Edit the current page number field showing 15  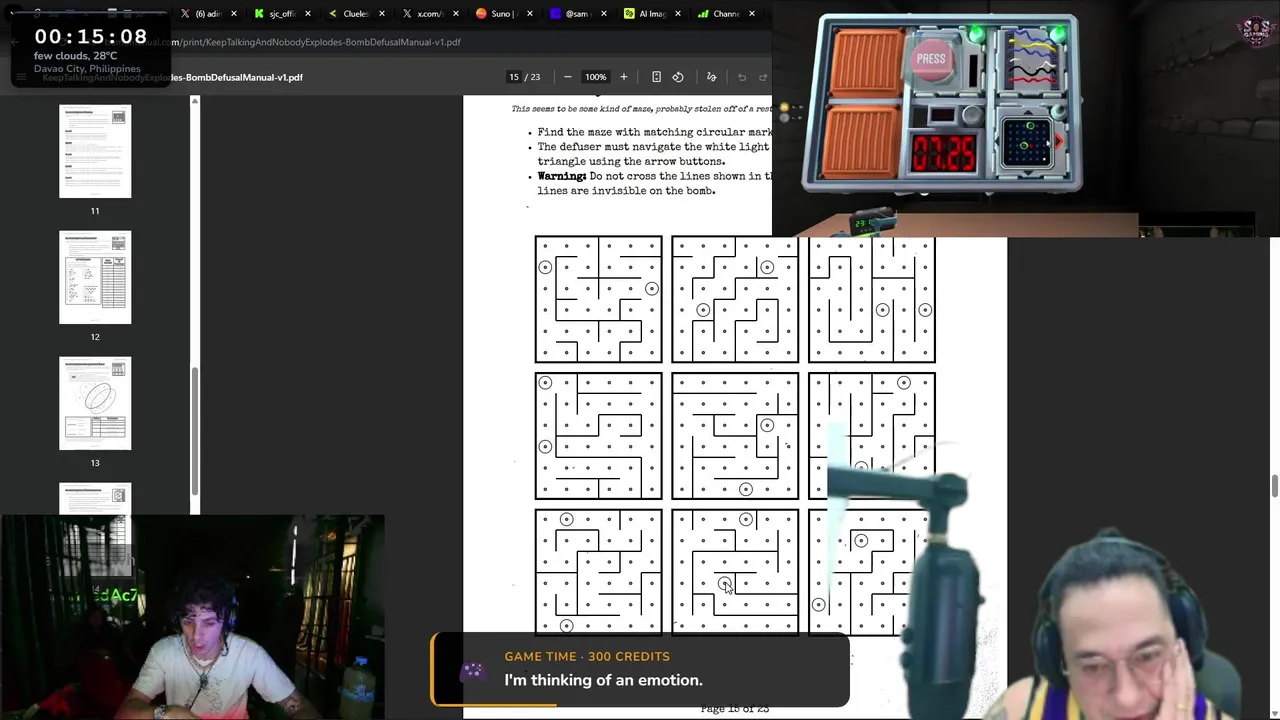click(x=514, y=77)
